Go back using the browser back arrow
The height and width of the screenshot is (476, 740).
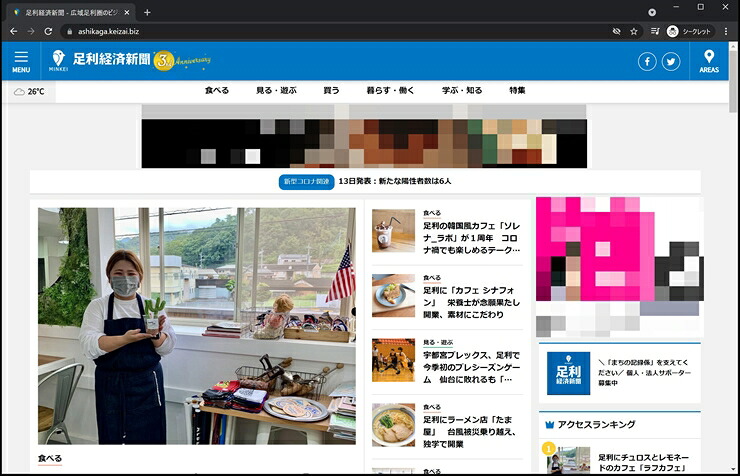pos(14,31)
